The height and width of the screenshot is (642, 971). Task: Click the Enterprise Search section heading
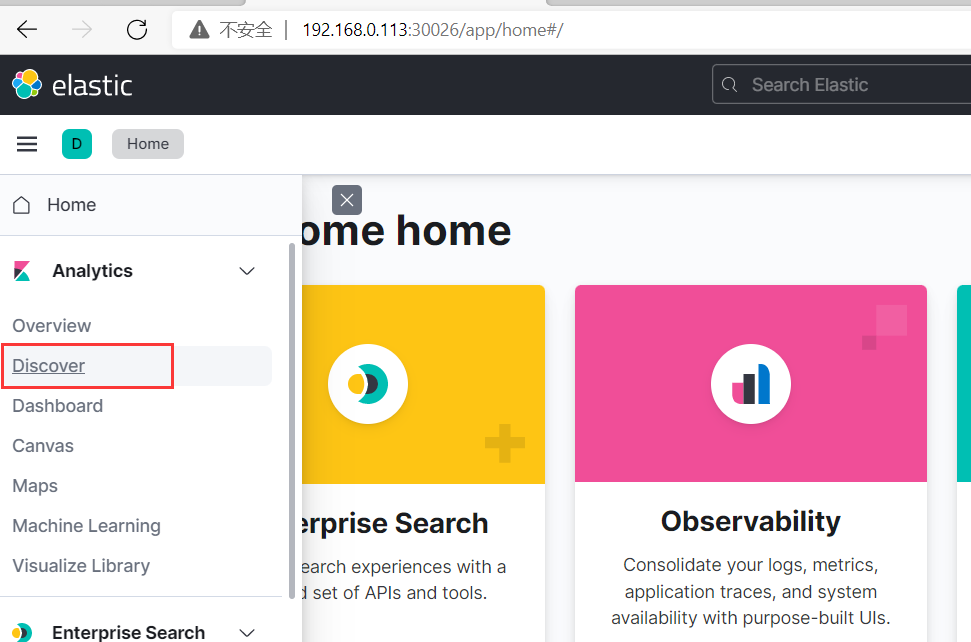pyautogui.click(x=128, y=632)
